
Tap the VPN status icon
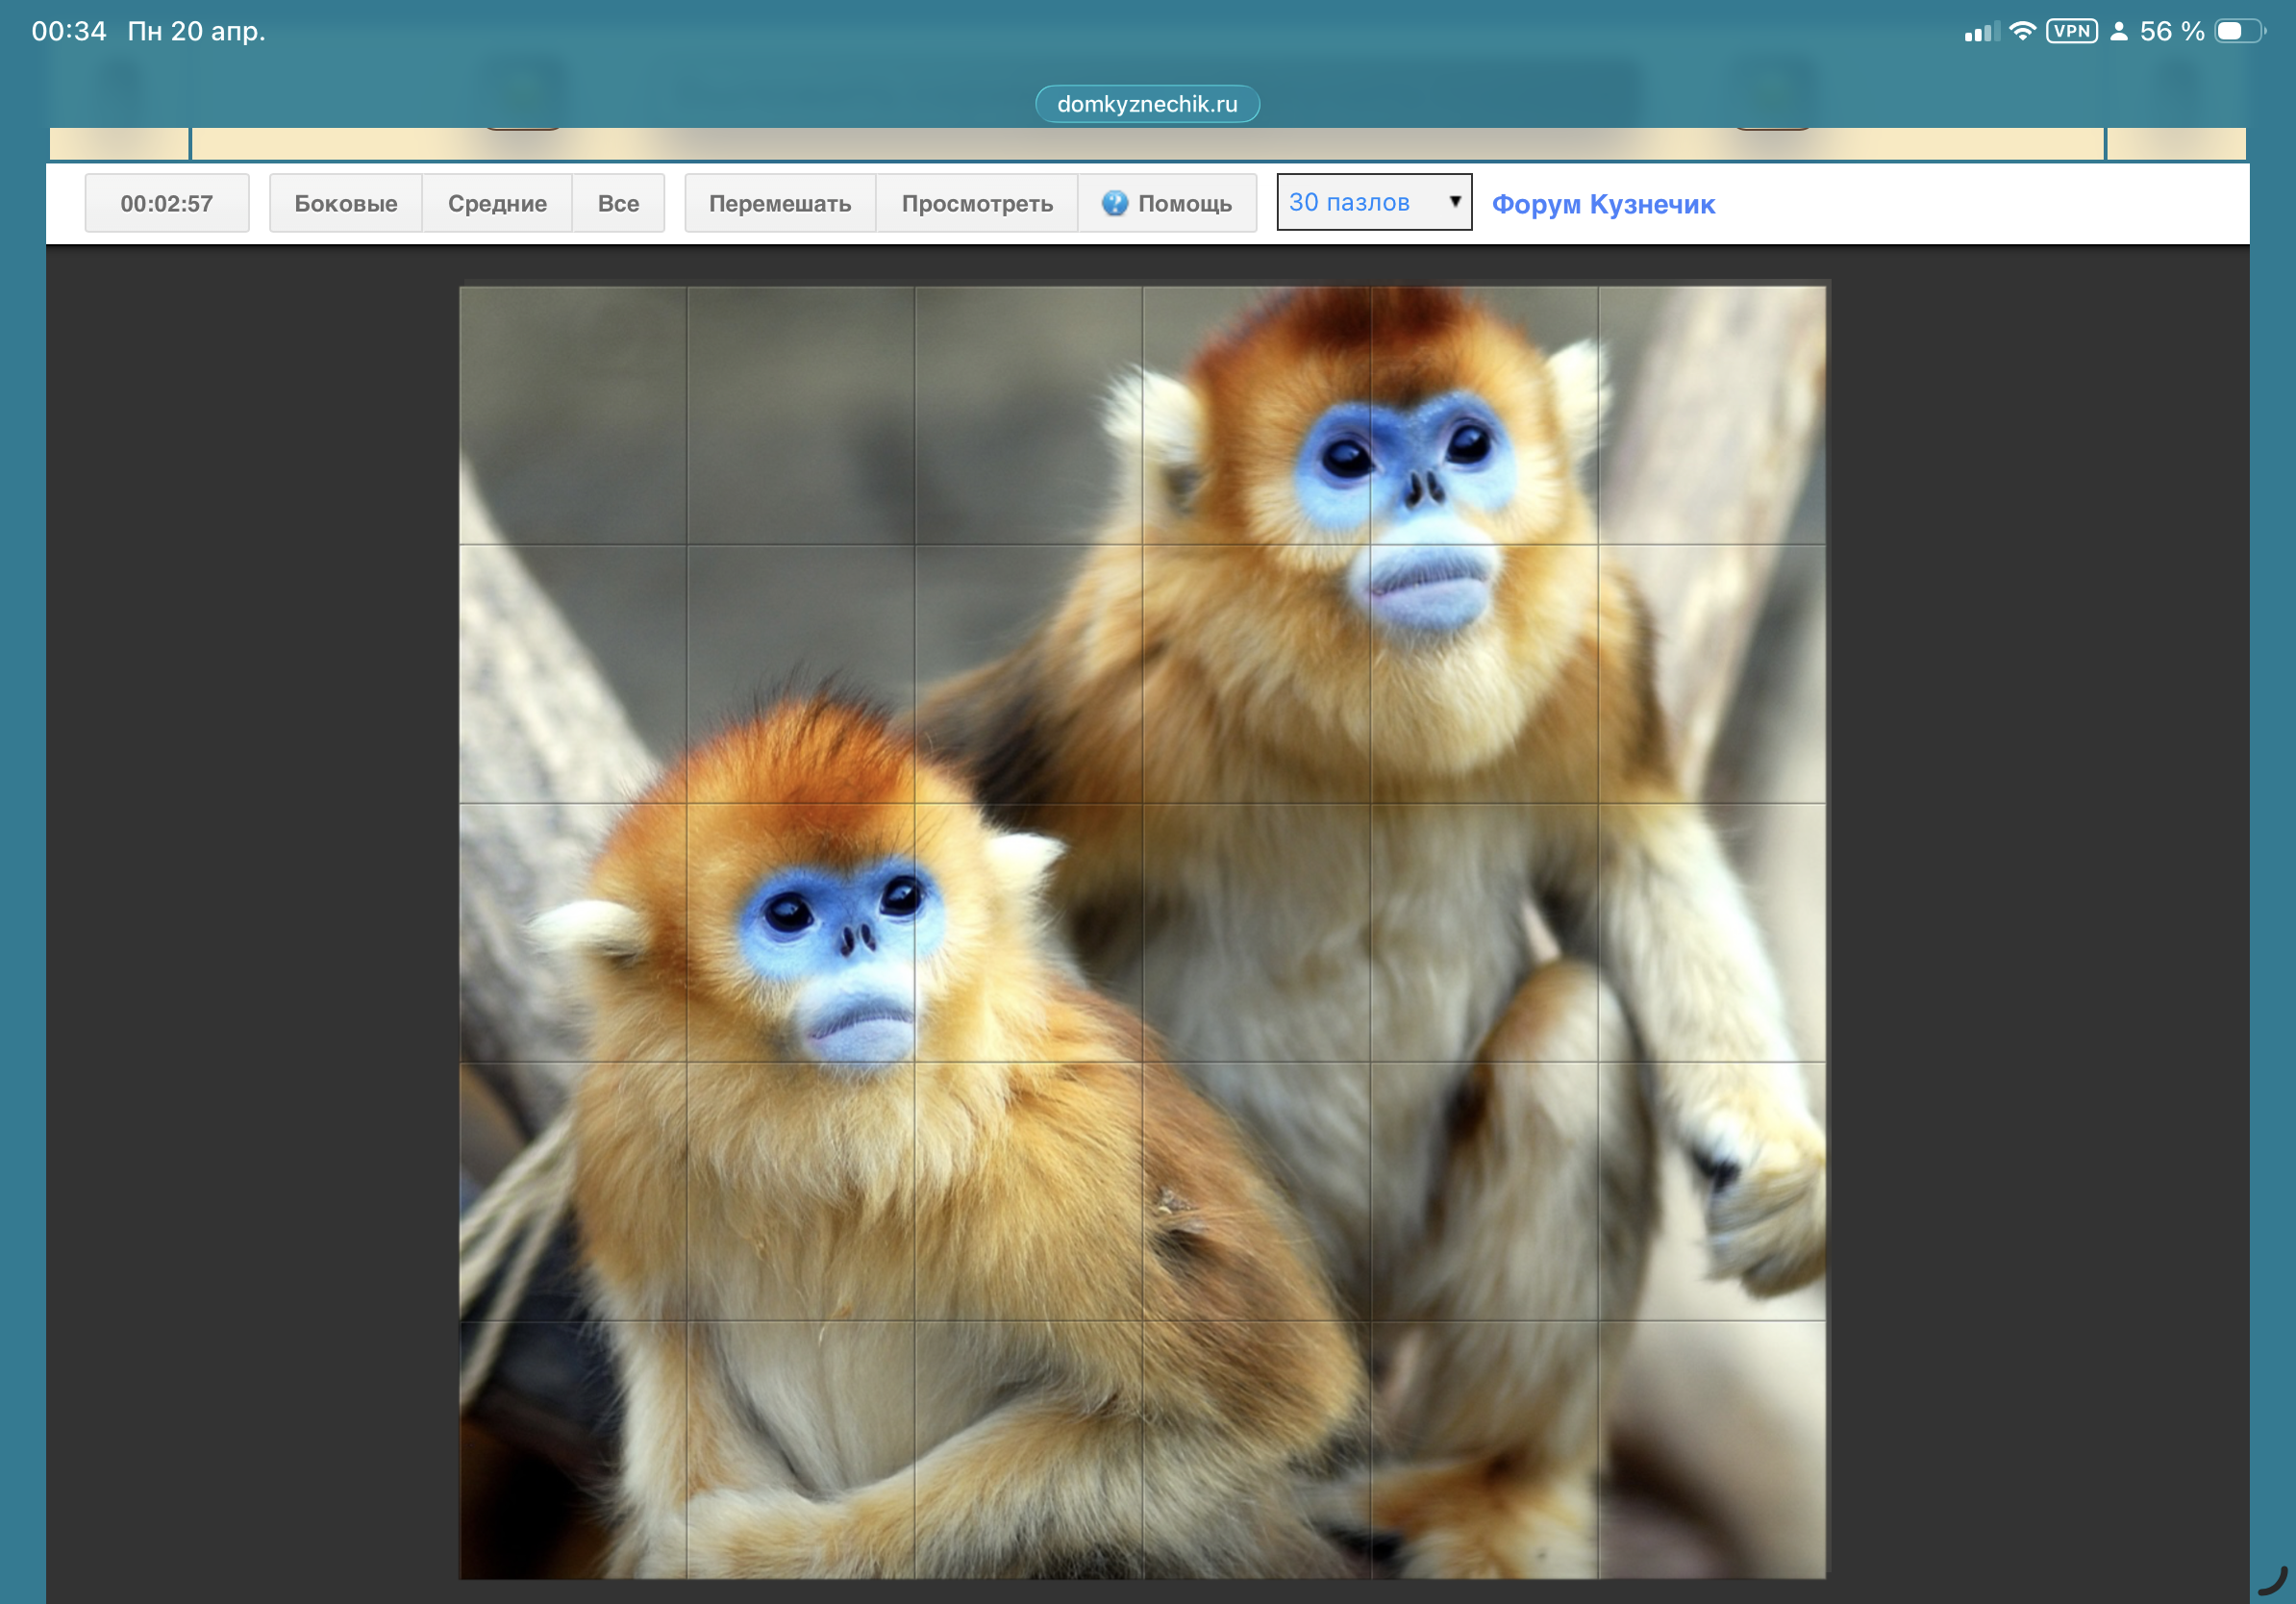(2071, 31)
